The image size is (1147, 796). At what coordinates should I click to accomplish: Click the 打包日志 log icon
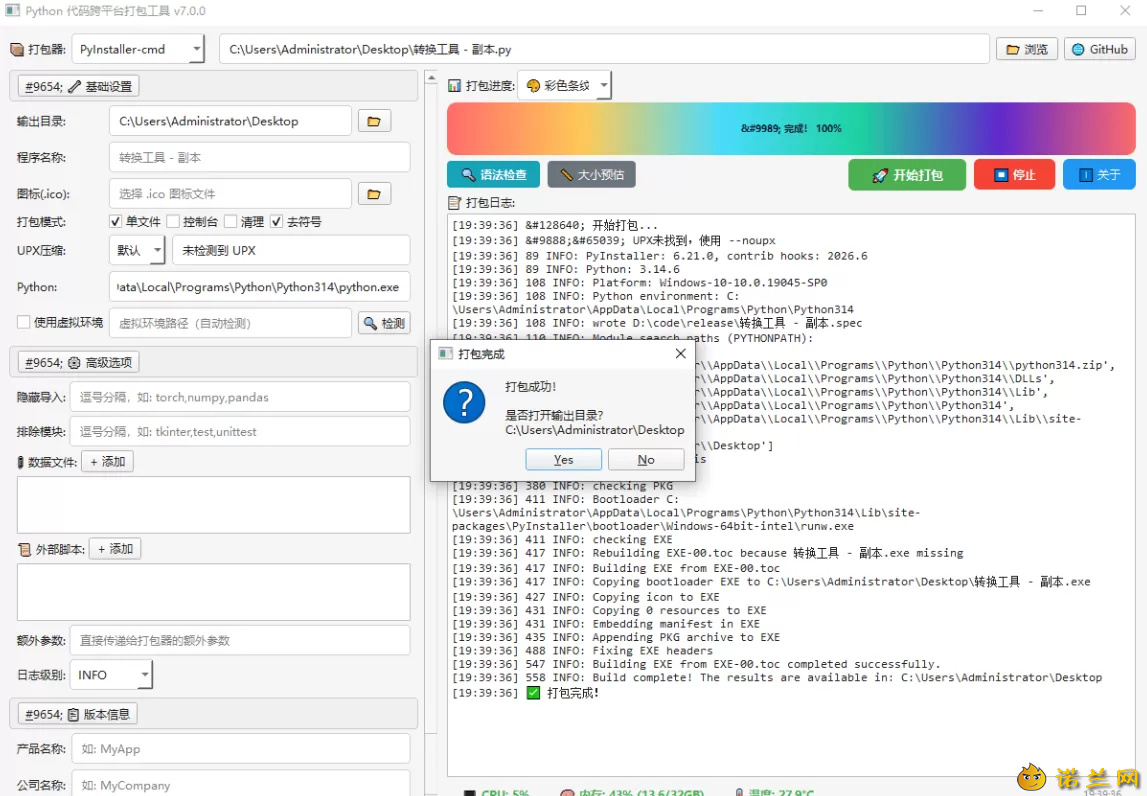point(454,203)
